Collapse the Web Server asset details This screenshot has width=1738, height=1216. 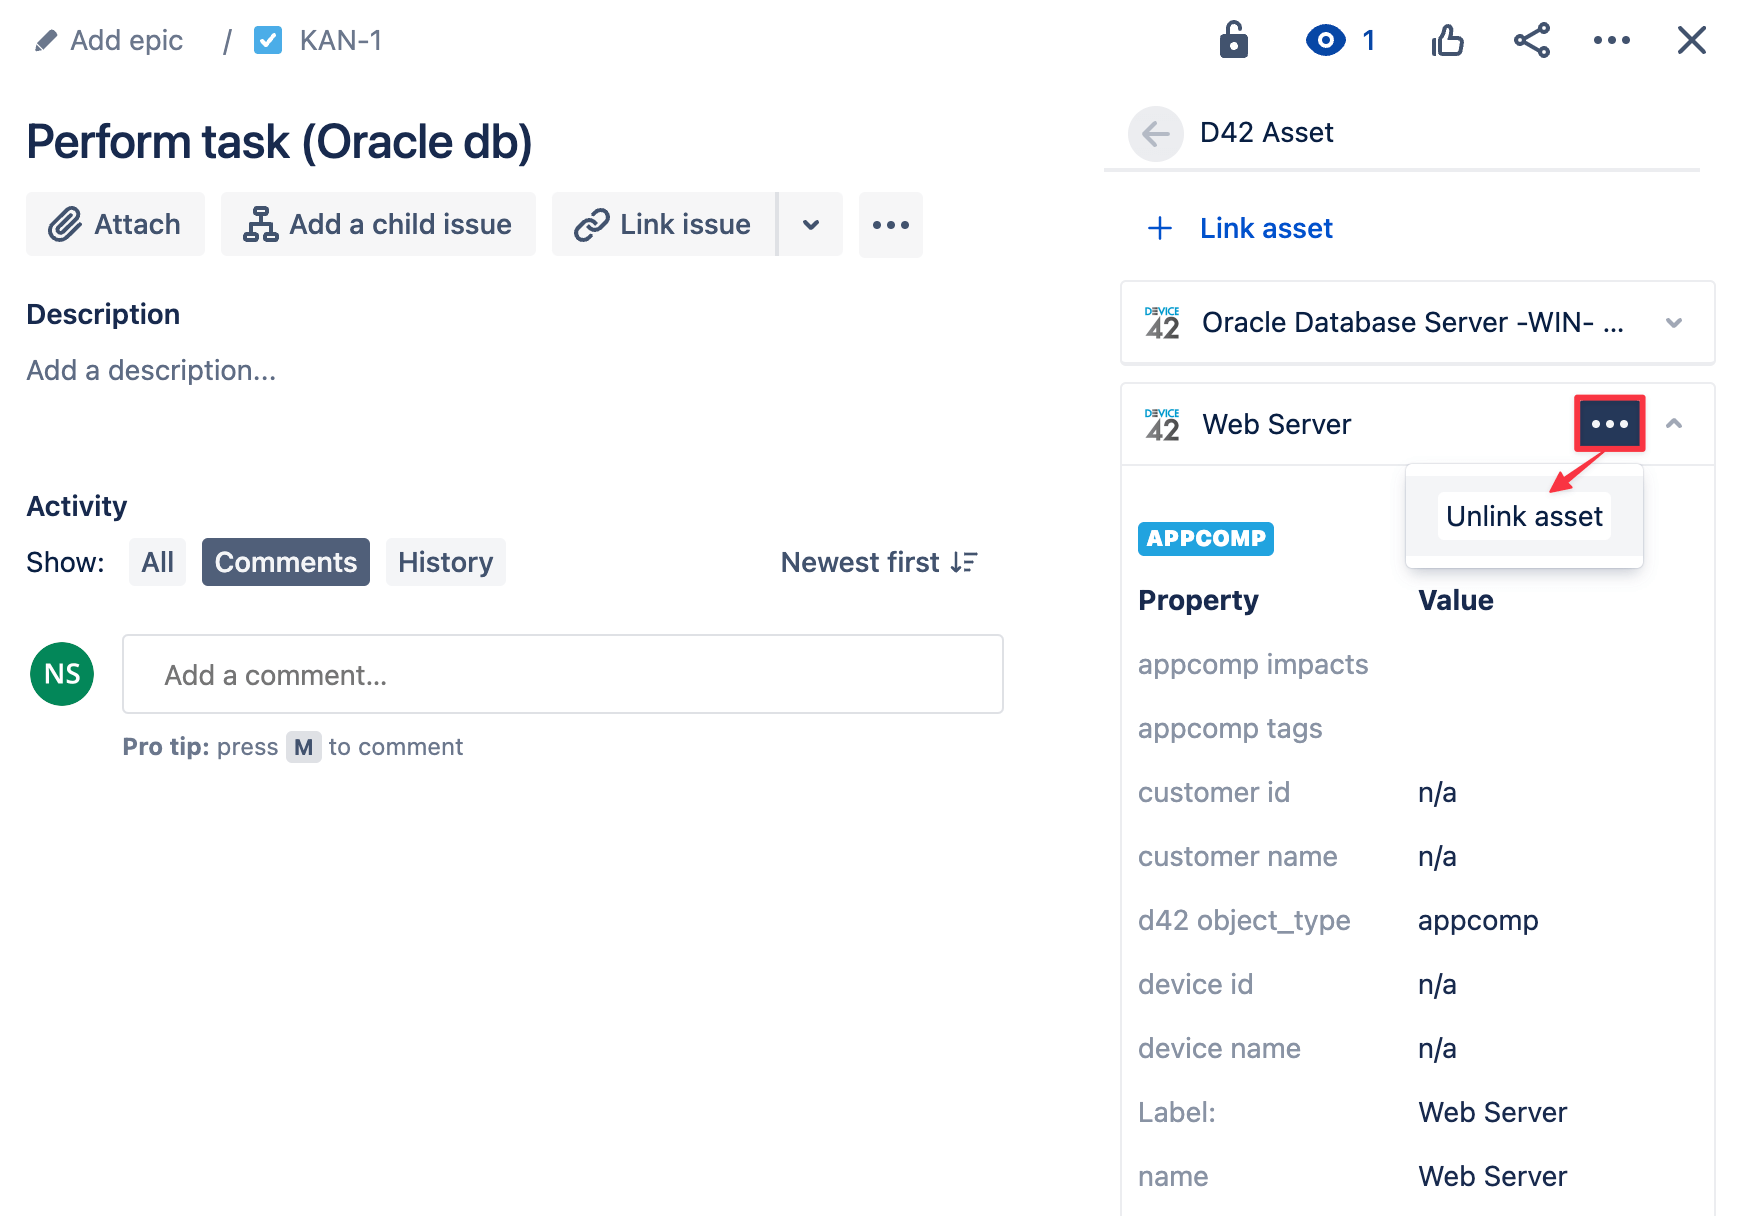click(x=1674, y=424)
